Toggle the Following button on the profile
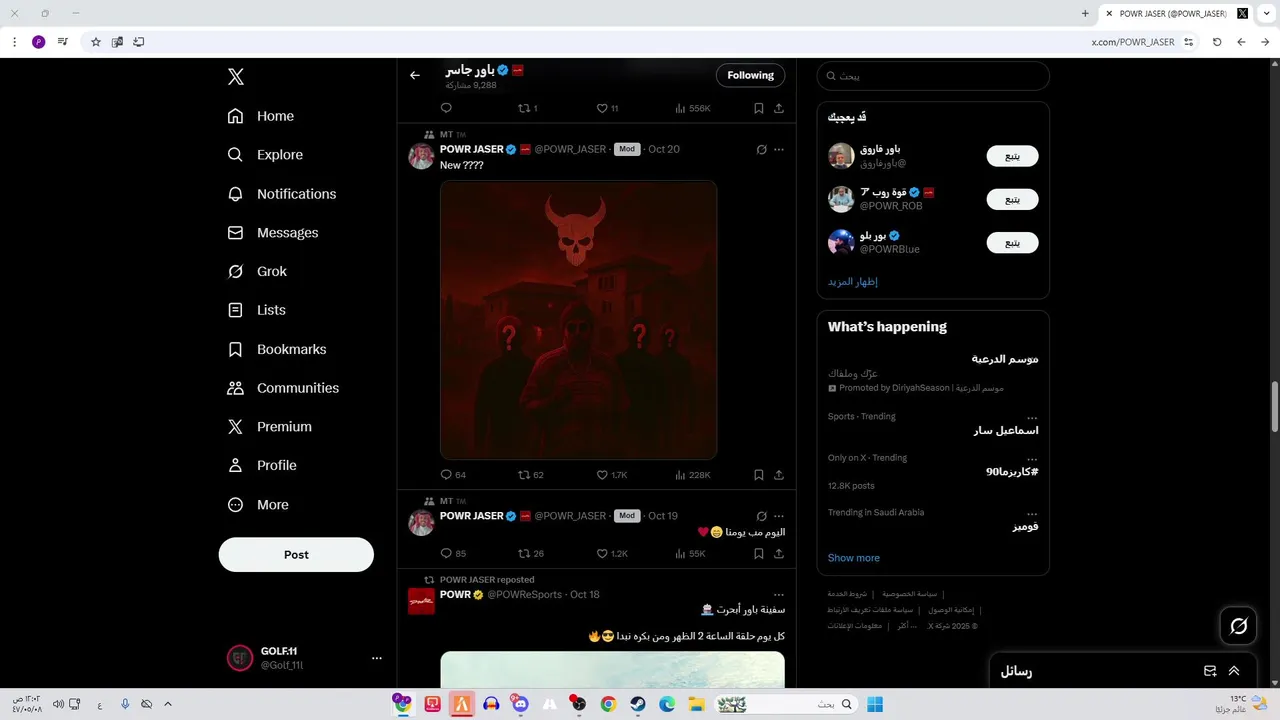The image size is (1280, 720). 750,75
